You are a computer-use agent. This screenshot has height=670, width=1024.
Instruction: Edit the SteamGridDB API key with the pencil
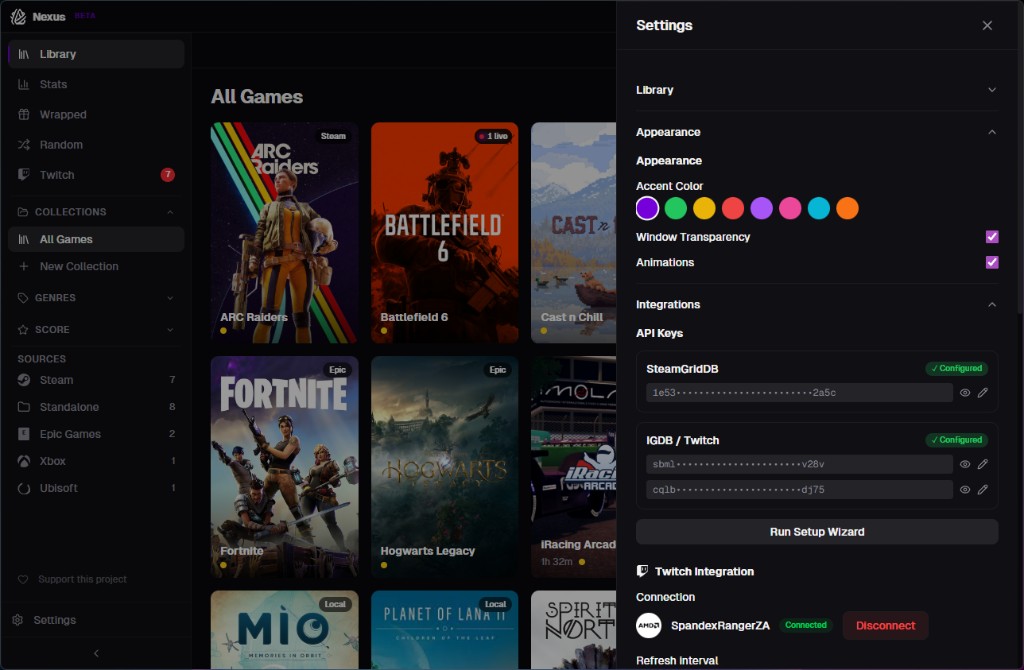983,392
